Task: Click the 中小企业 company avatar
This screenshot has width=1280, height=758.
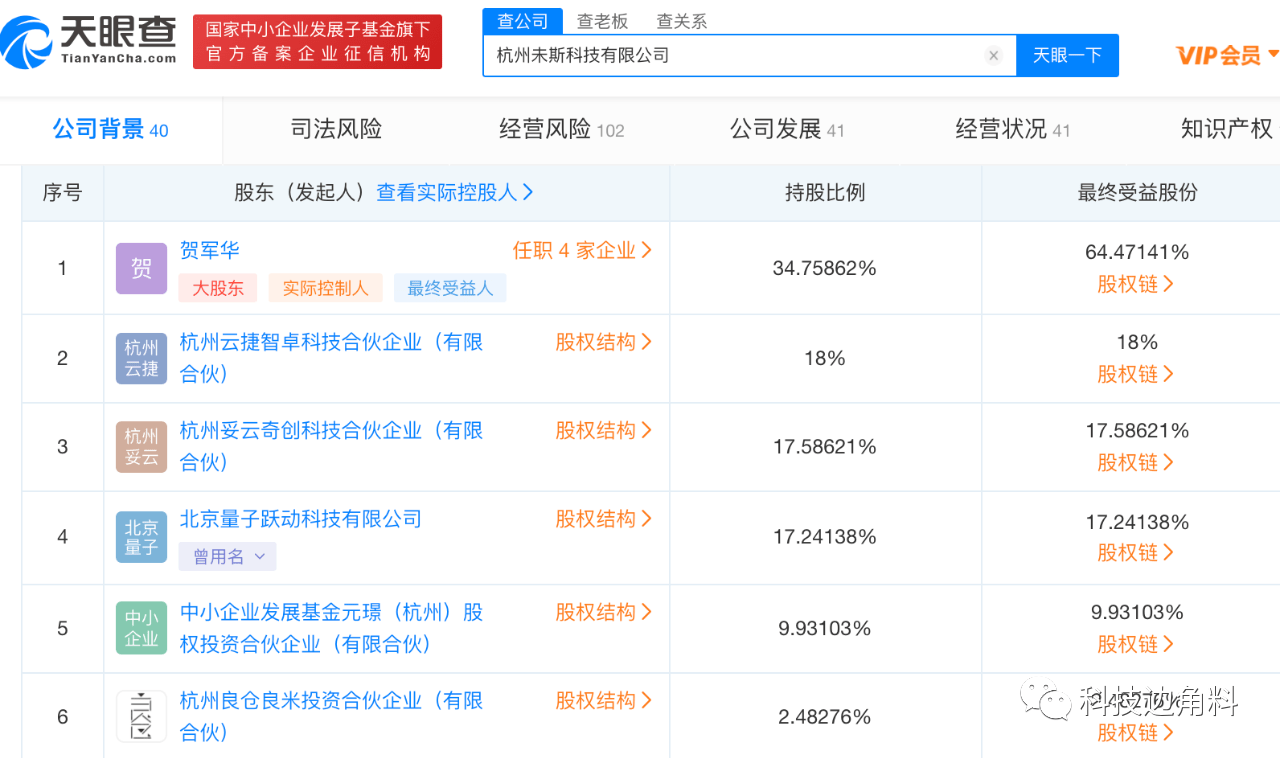Action: point(141,628)
